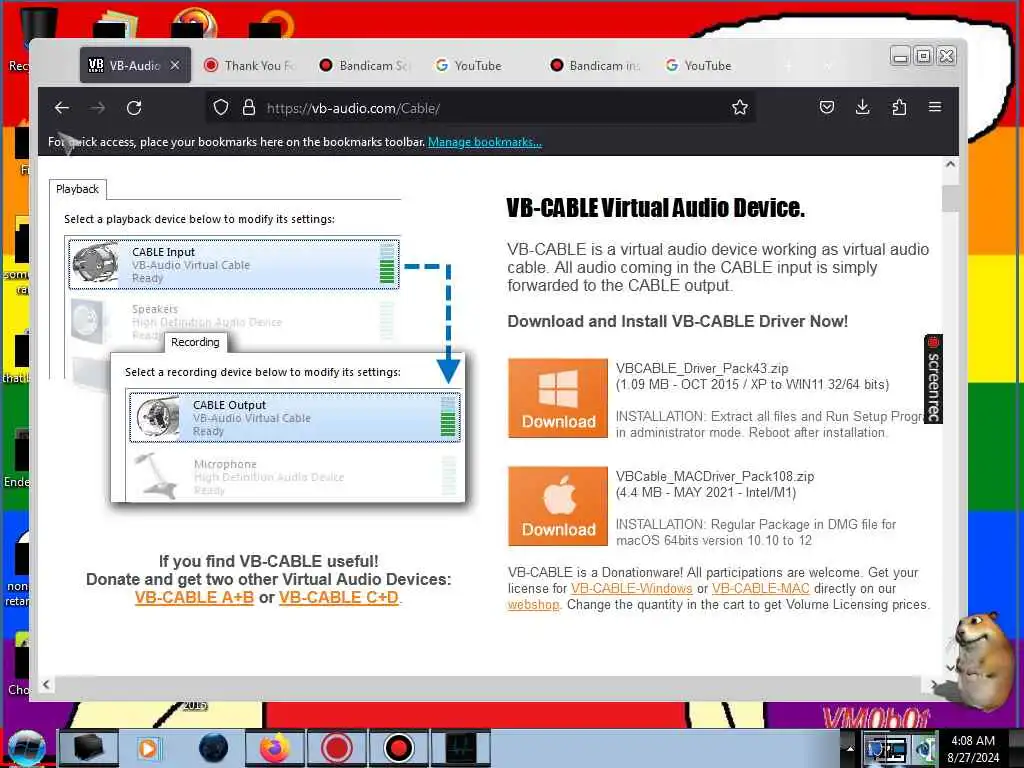This screenshot has width=1024, height=768.
Task: Open the Manage bookmarks link
Action: tap(485, 142)
